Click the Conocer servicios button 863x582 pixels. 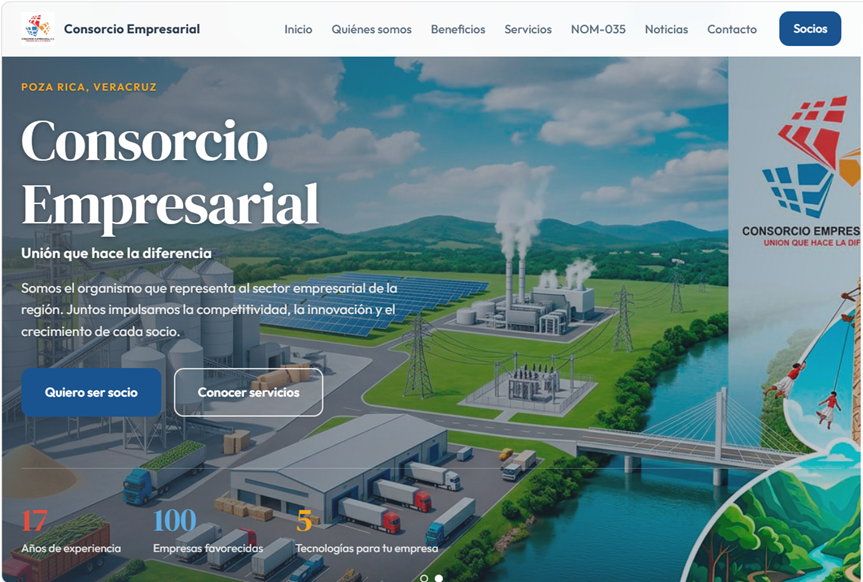pos(249,392)
